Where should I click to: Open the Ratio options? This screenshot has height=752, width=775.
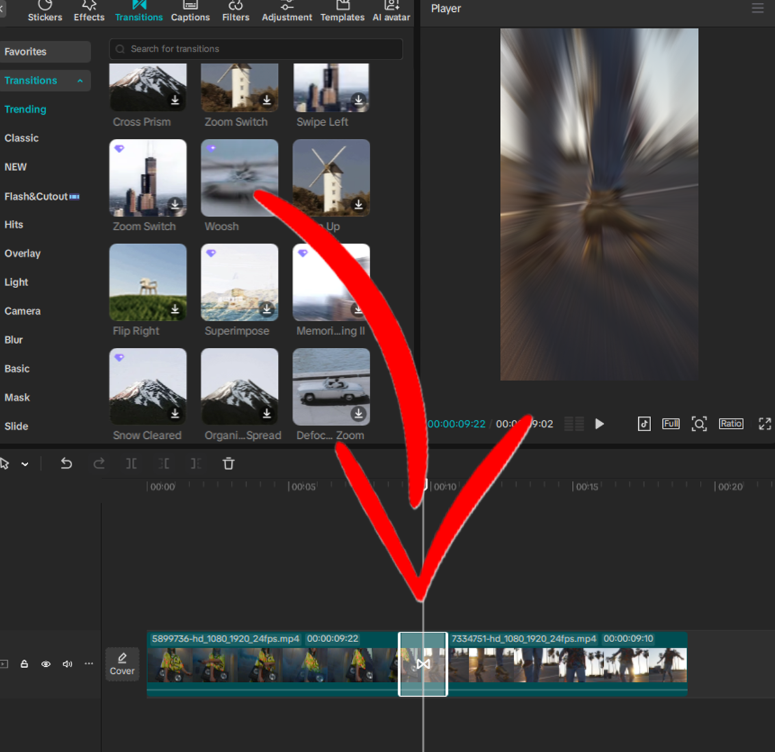(x=731, y=424)
